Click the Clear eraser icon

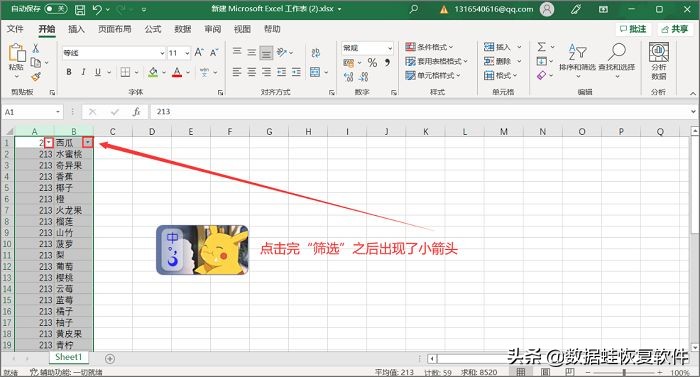click(x=542, y=75)
